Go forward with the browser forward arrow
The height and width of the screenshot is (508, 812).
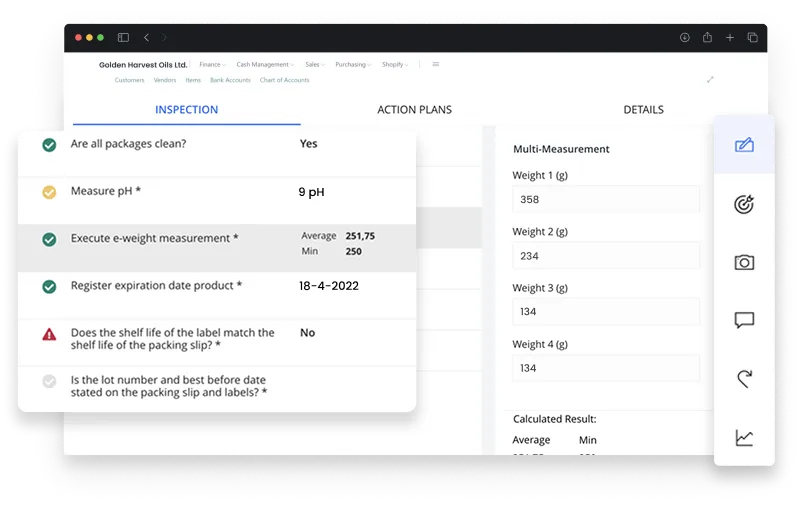(164, 37)
